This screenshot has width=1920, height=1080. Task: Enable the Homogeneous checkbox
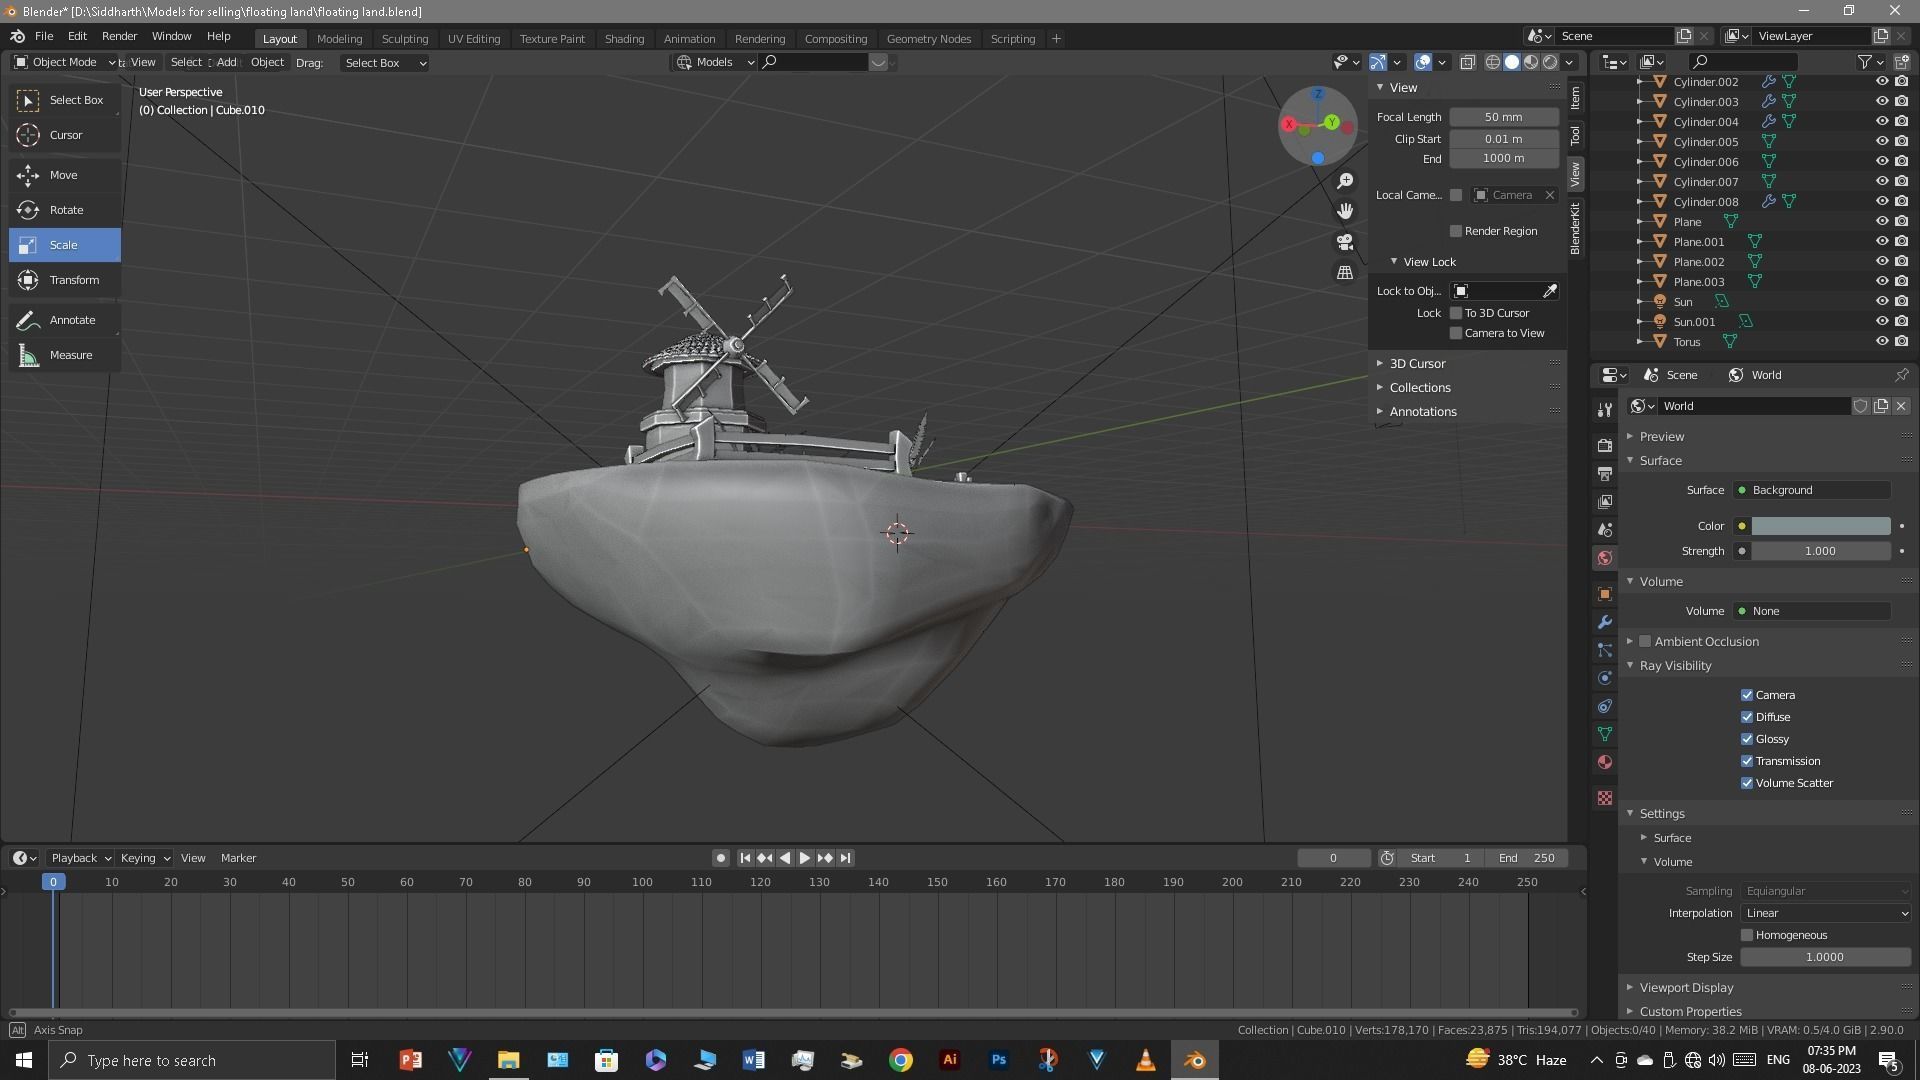1747,935
